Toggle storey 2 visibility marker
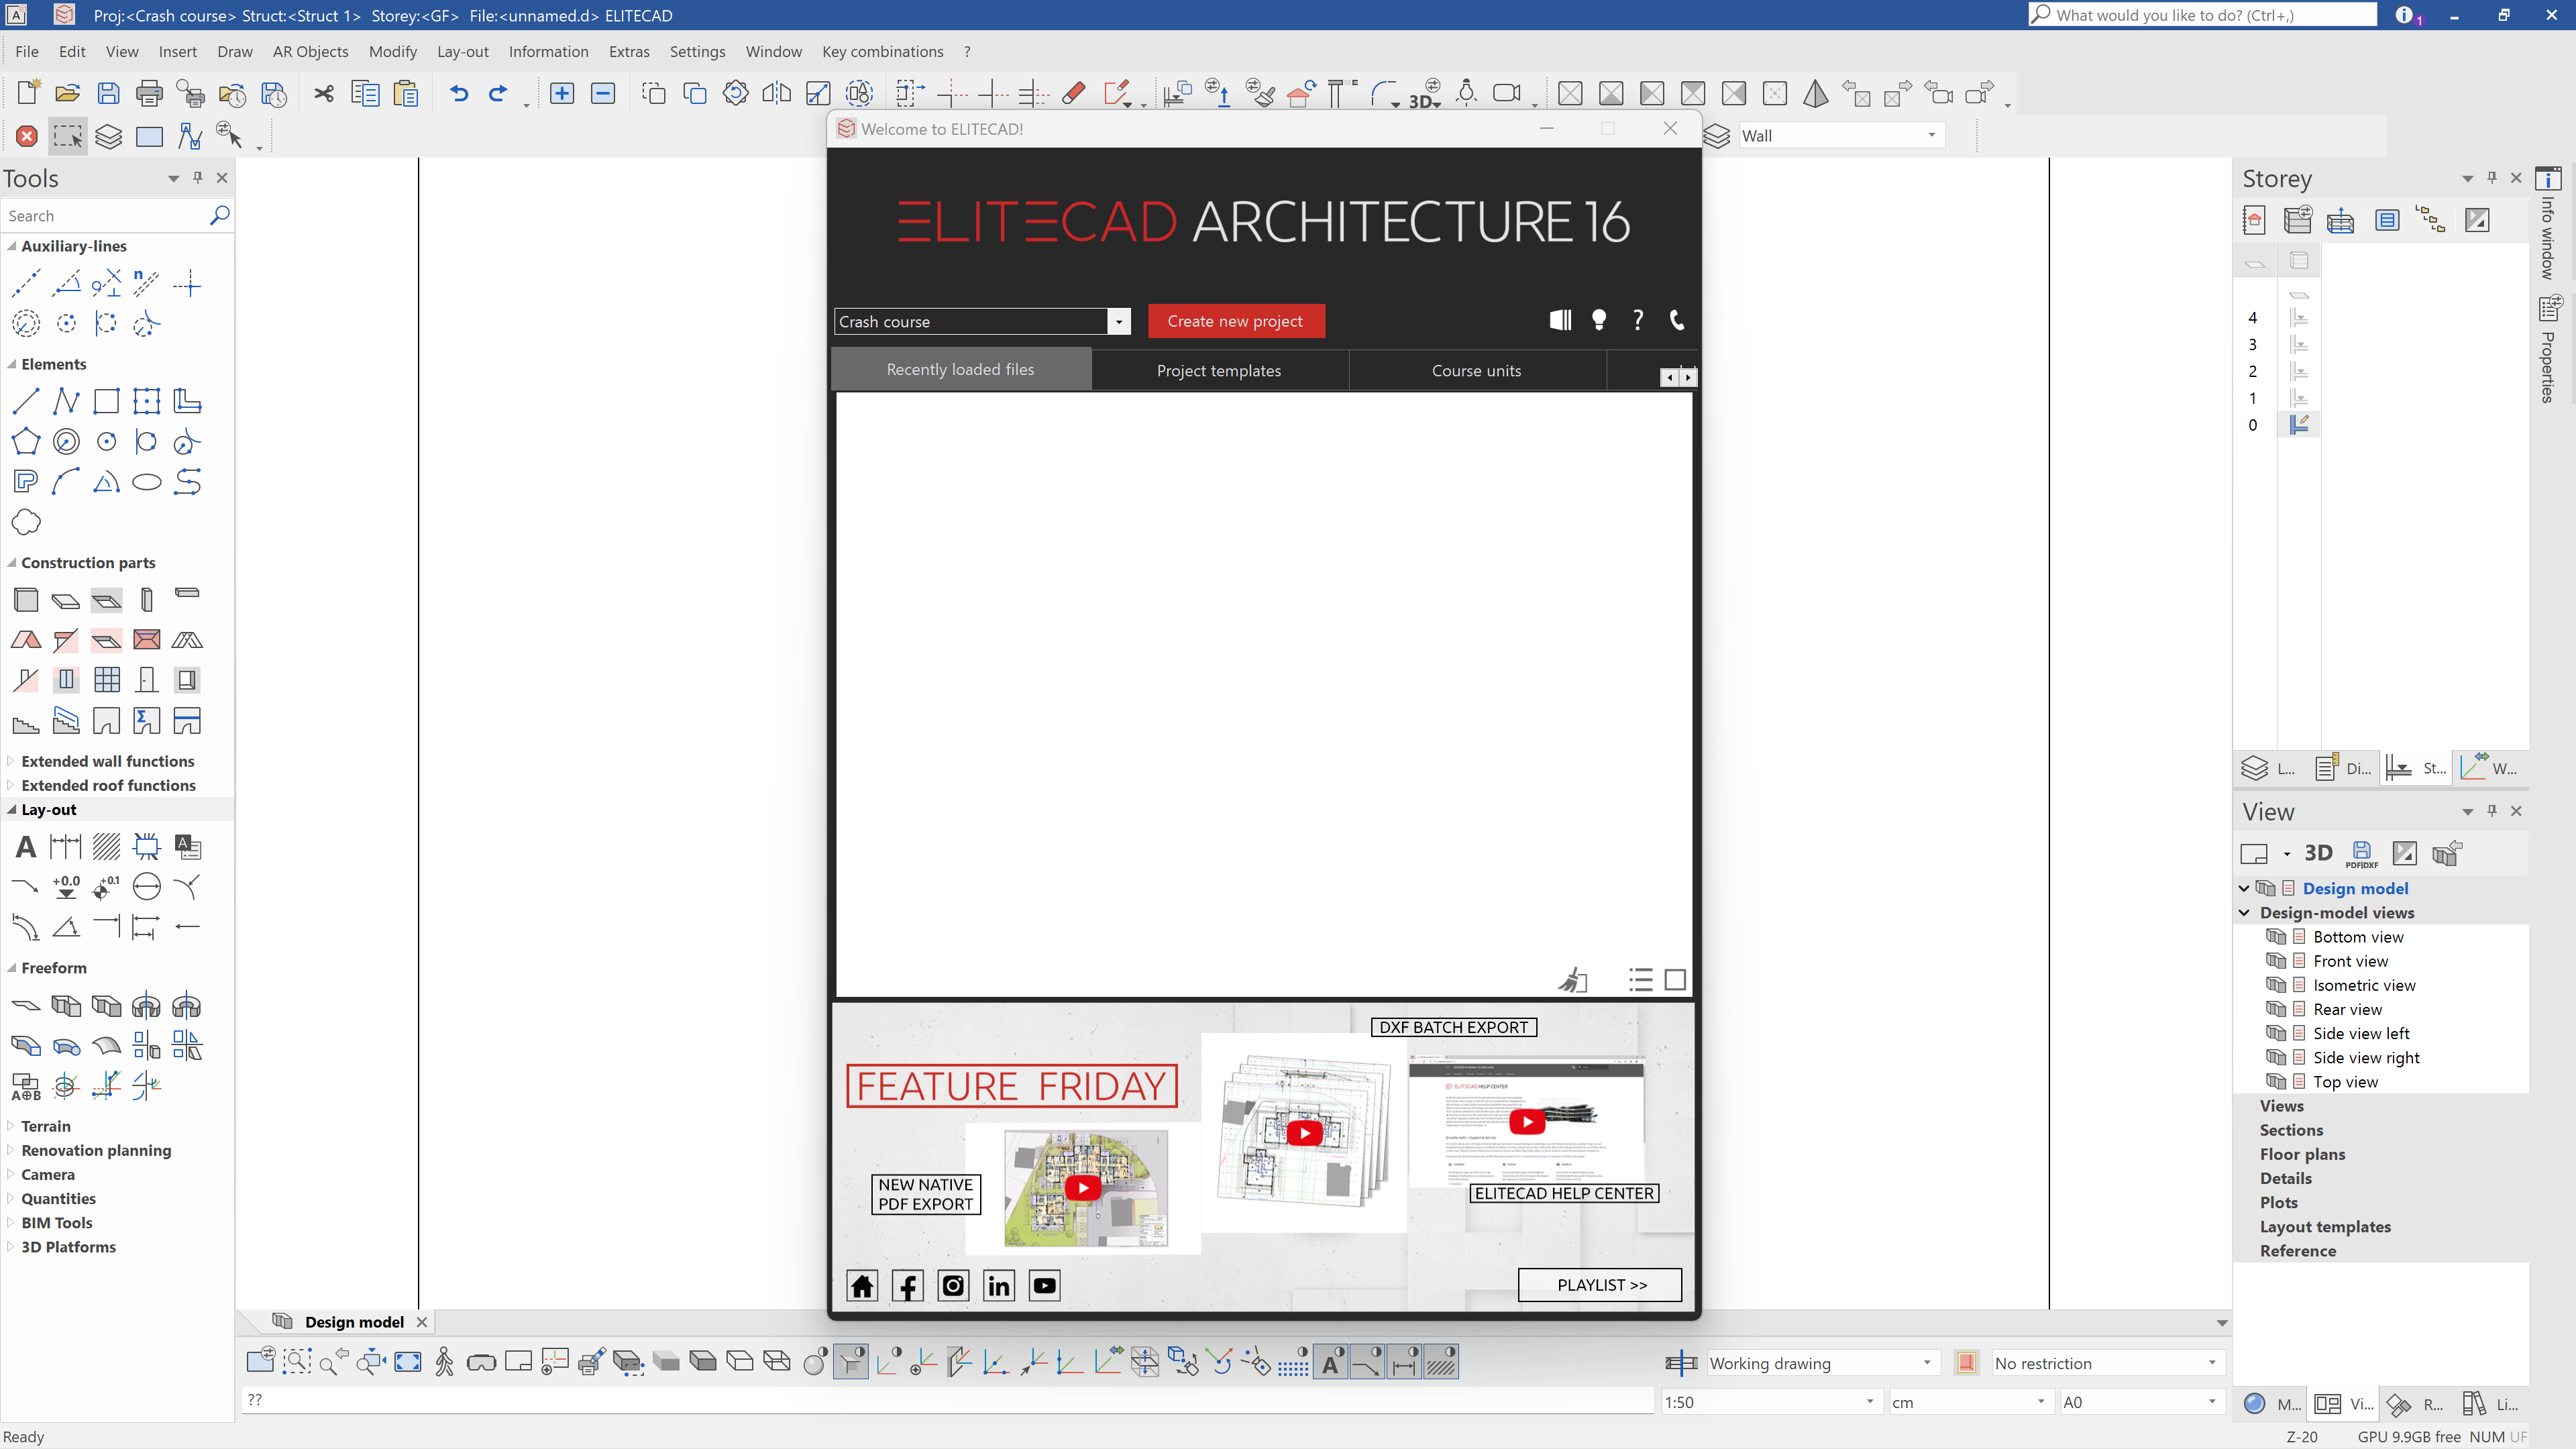 click(x=2299, y=371)
